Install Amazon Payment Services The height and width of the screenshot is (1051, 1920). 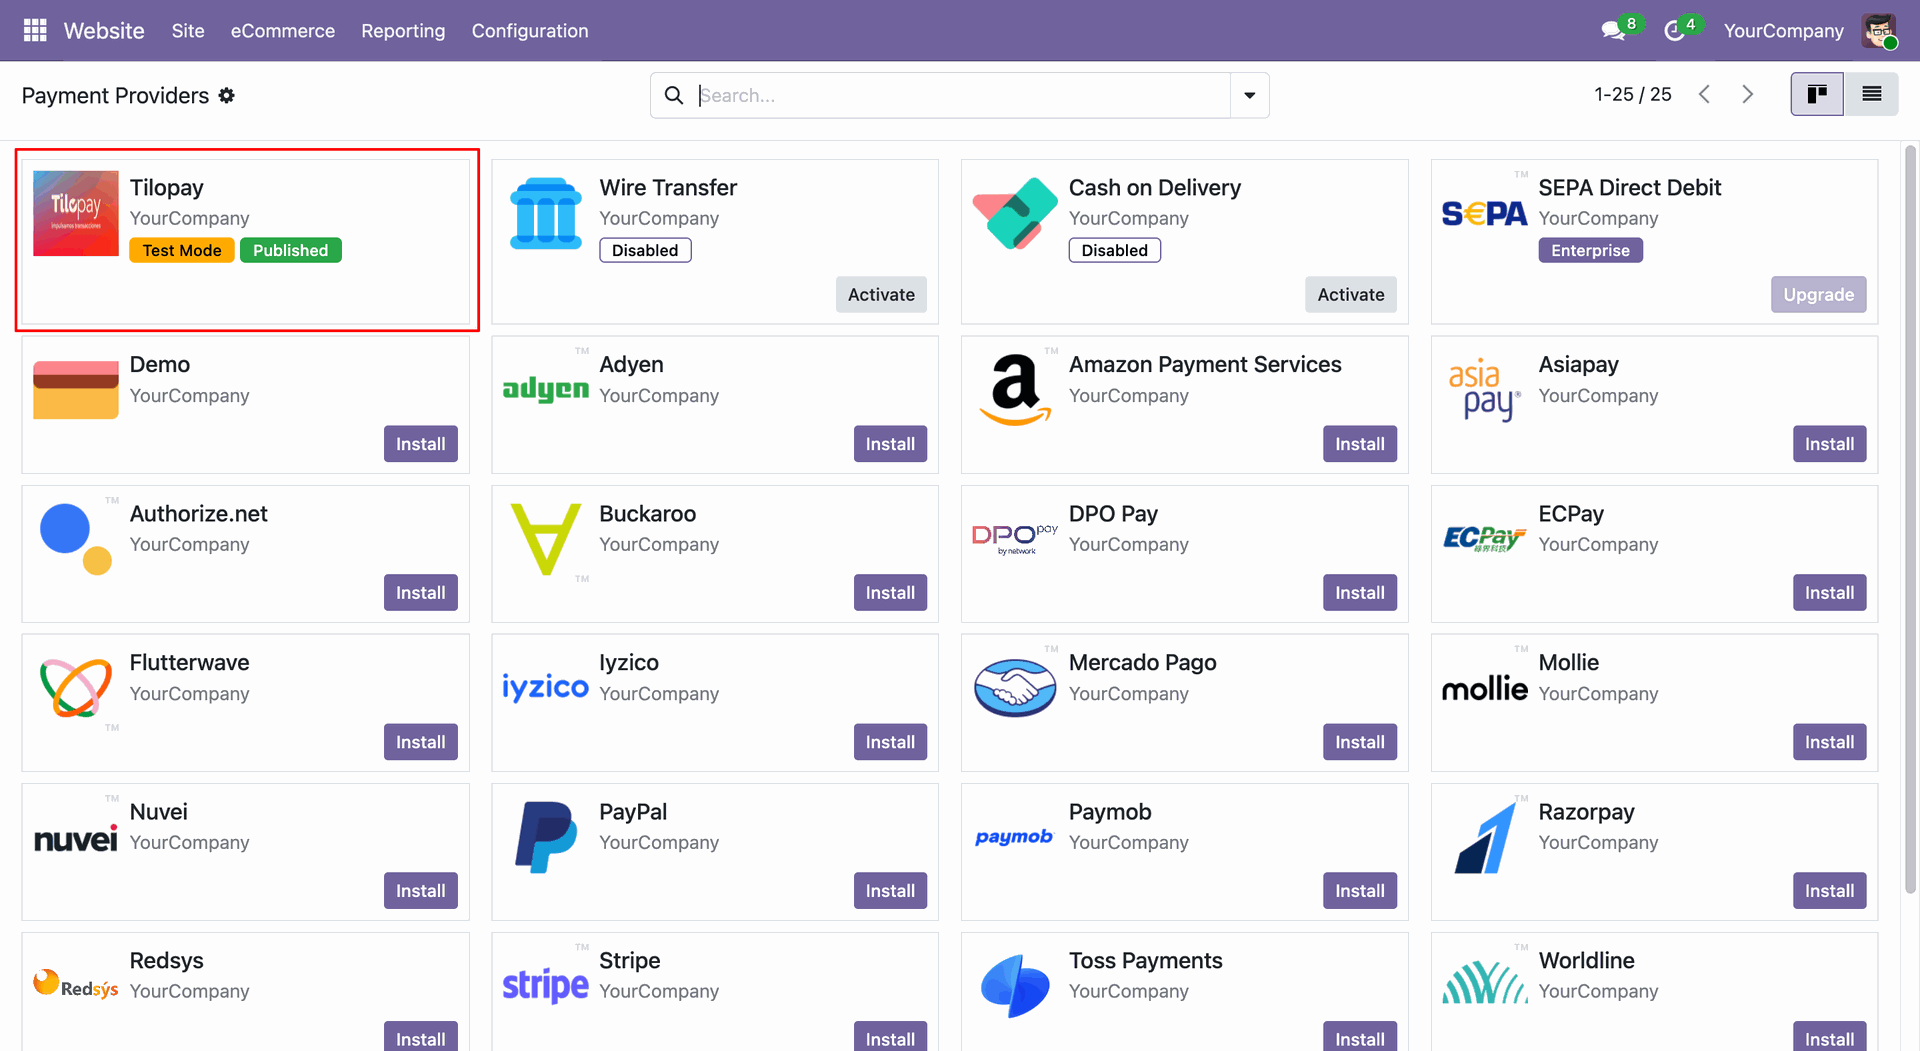pos(1360,443)
